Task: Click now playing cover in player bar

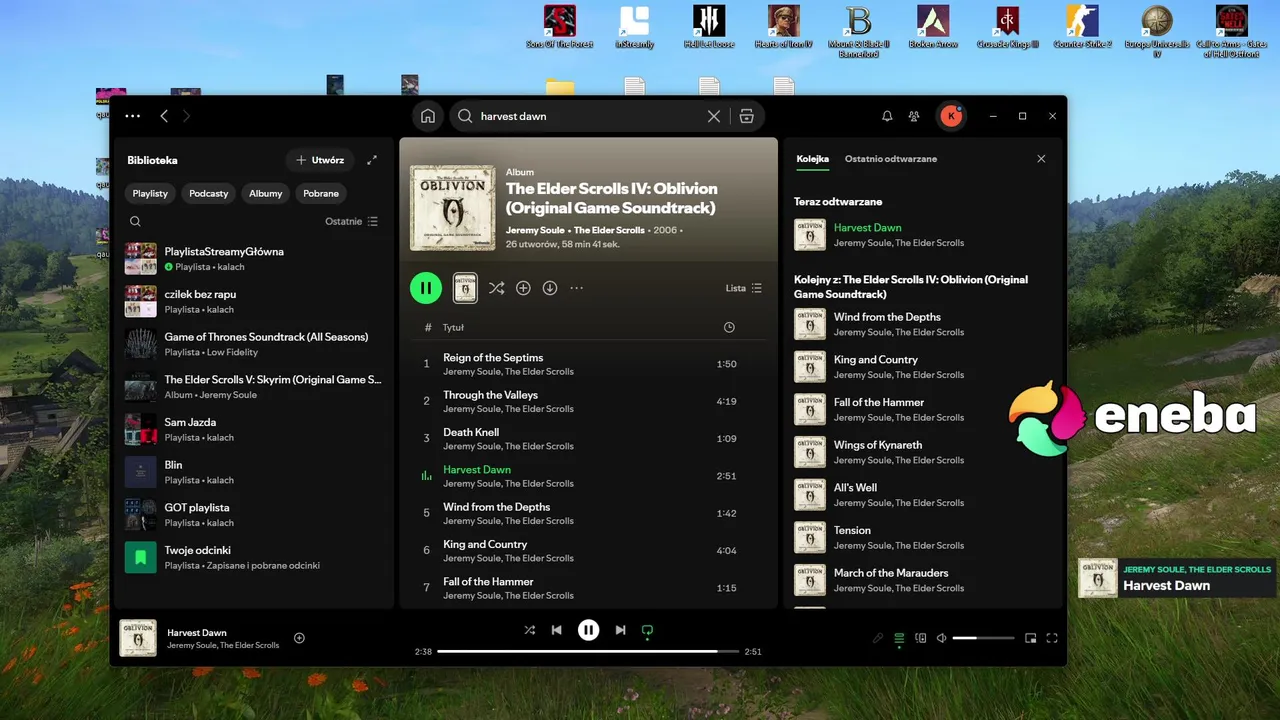Action: [x=138, y=638]
